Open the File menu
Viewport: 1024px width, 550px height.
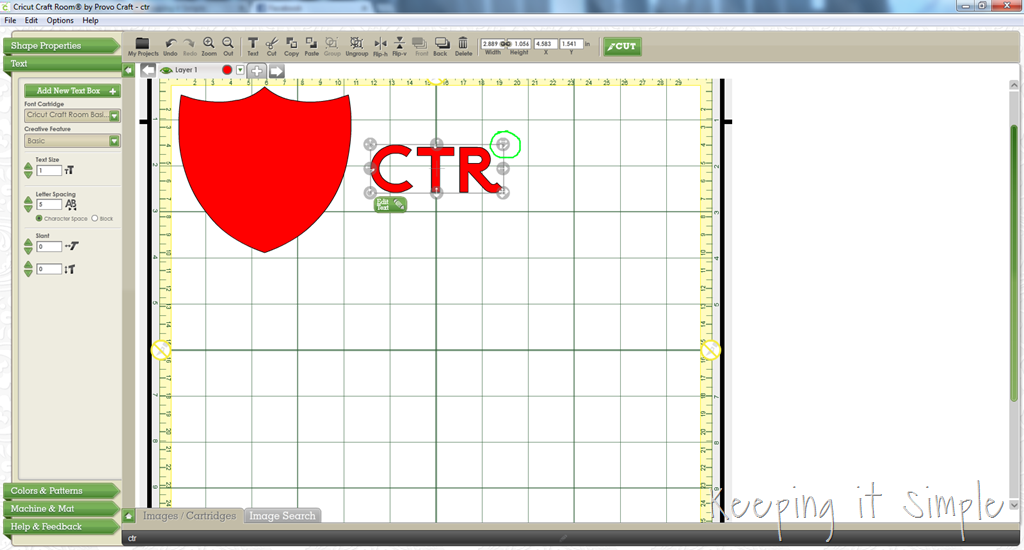point(10,20)
